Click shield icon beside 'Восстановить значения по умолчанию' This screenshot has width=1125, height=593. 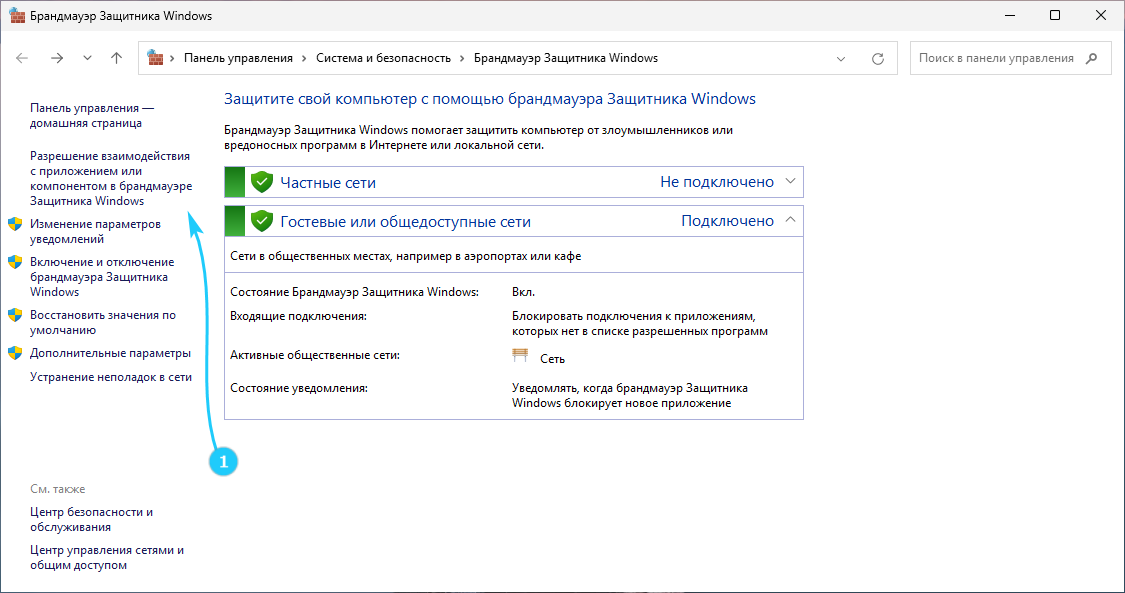[x=15, y=315]
